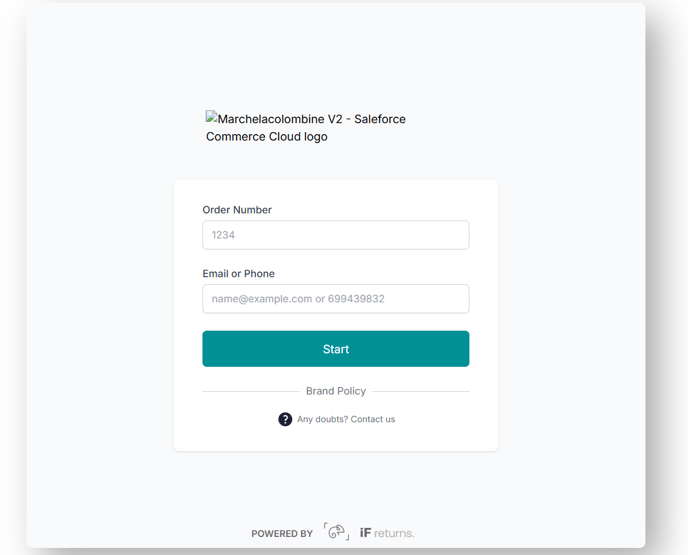Click the bold iF brand mark
This screenshot has width=688, height=555.
(x=366, y=533)
